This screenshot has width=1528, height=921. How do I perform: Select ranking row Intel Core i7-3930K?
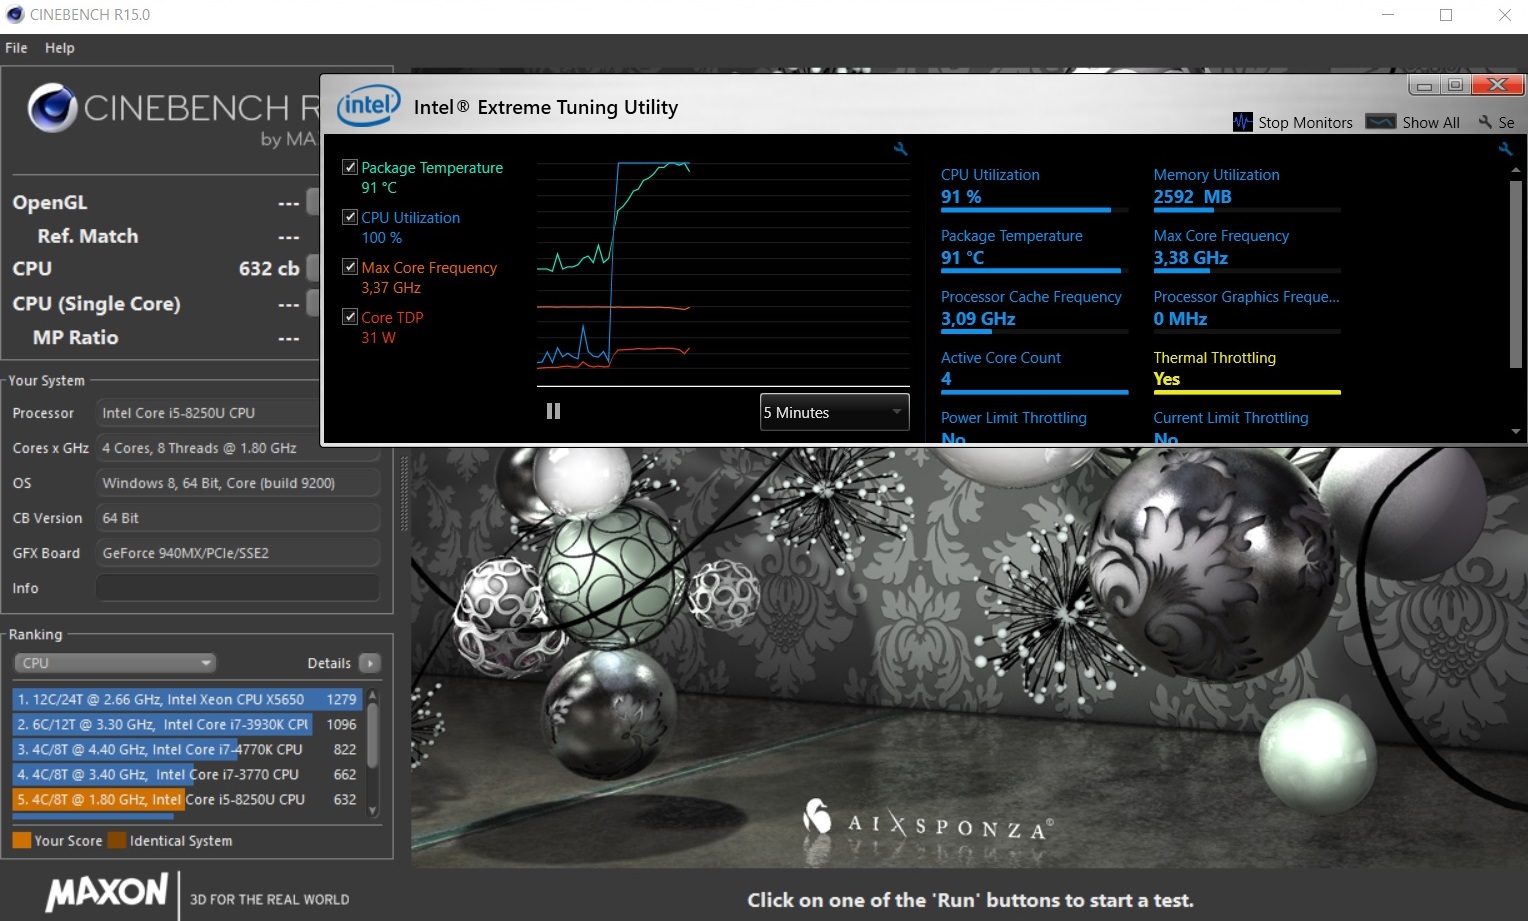pos(187,724)
